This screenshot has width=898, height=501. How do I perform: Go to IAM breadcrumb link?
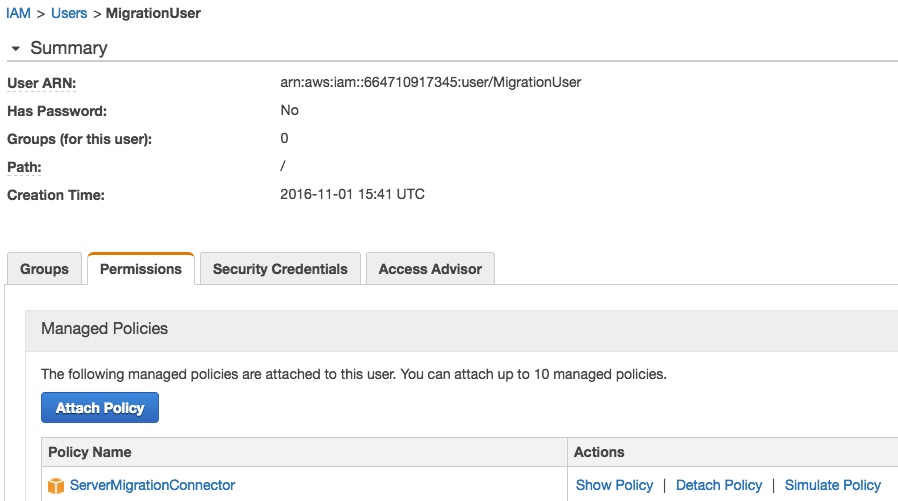(18, 14)
